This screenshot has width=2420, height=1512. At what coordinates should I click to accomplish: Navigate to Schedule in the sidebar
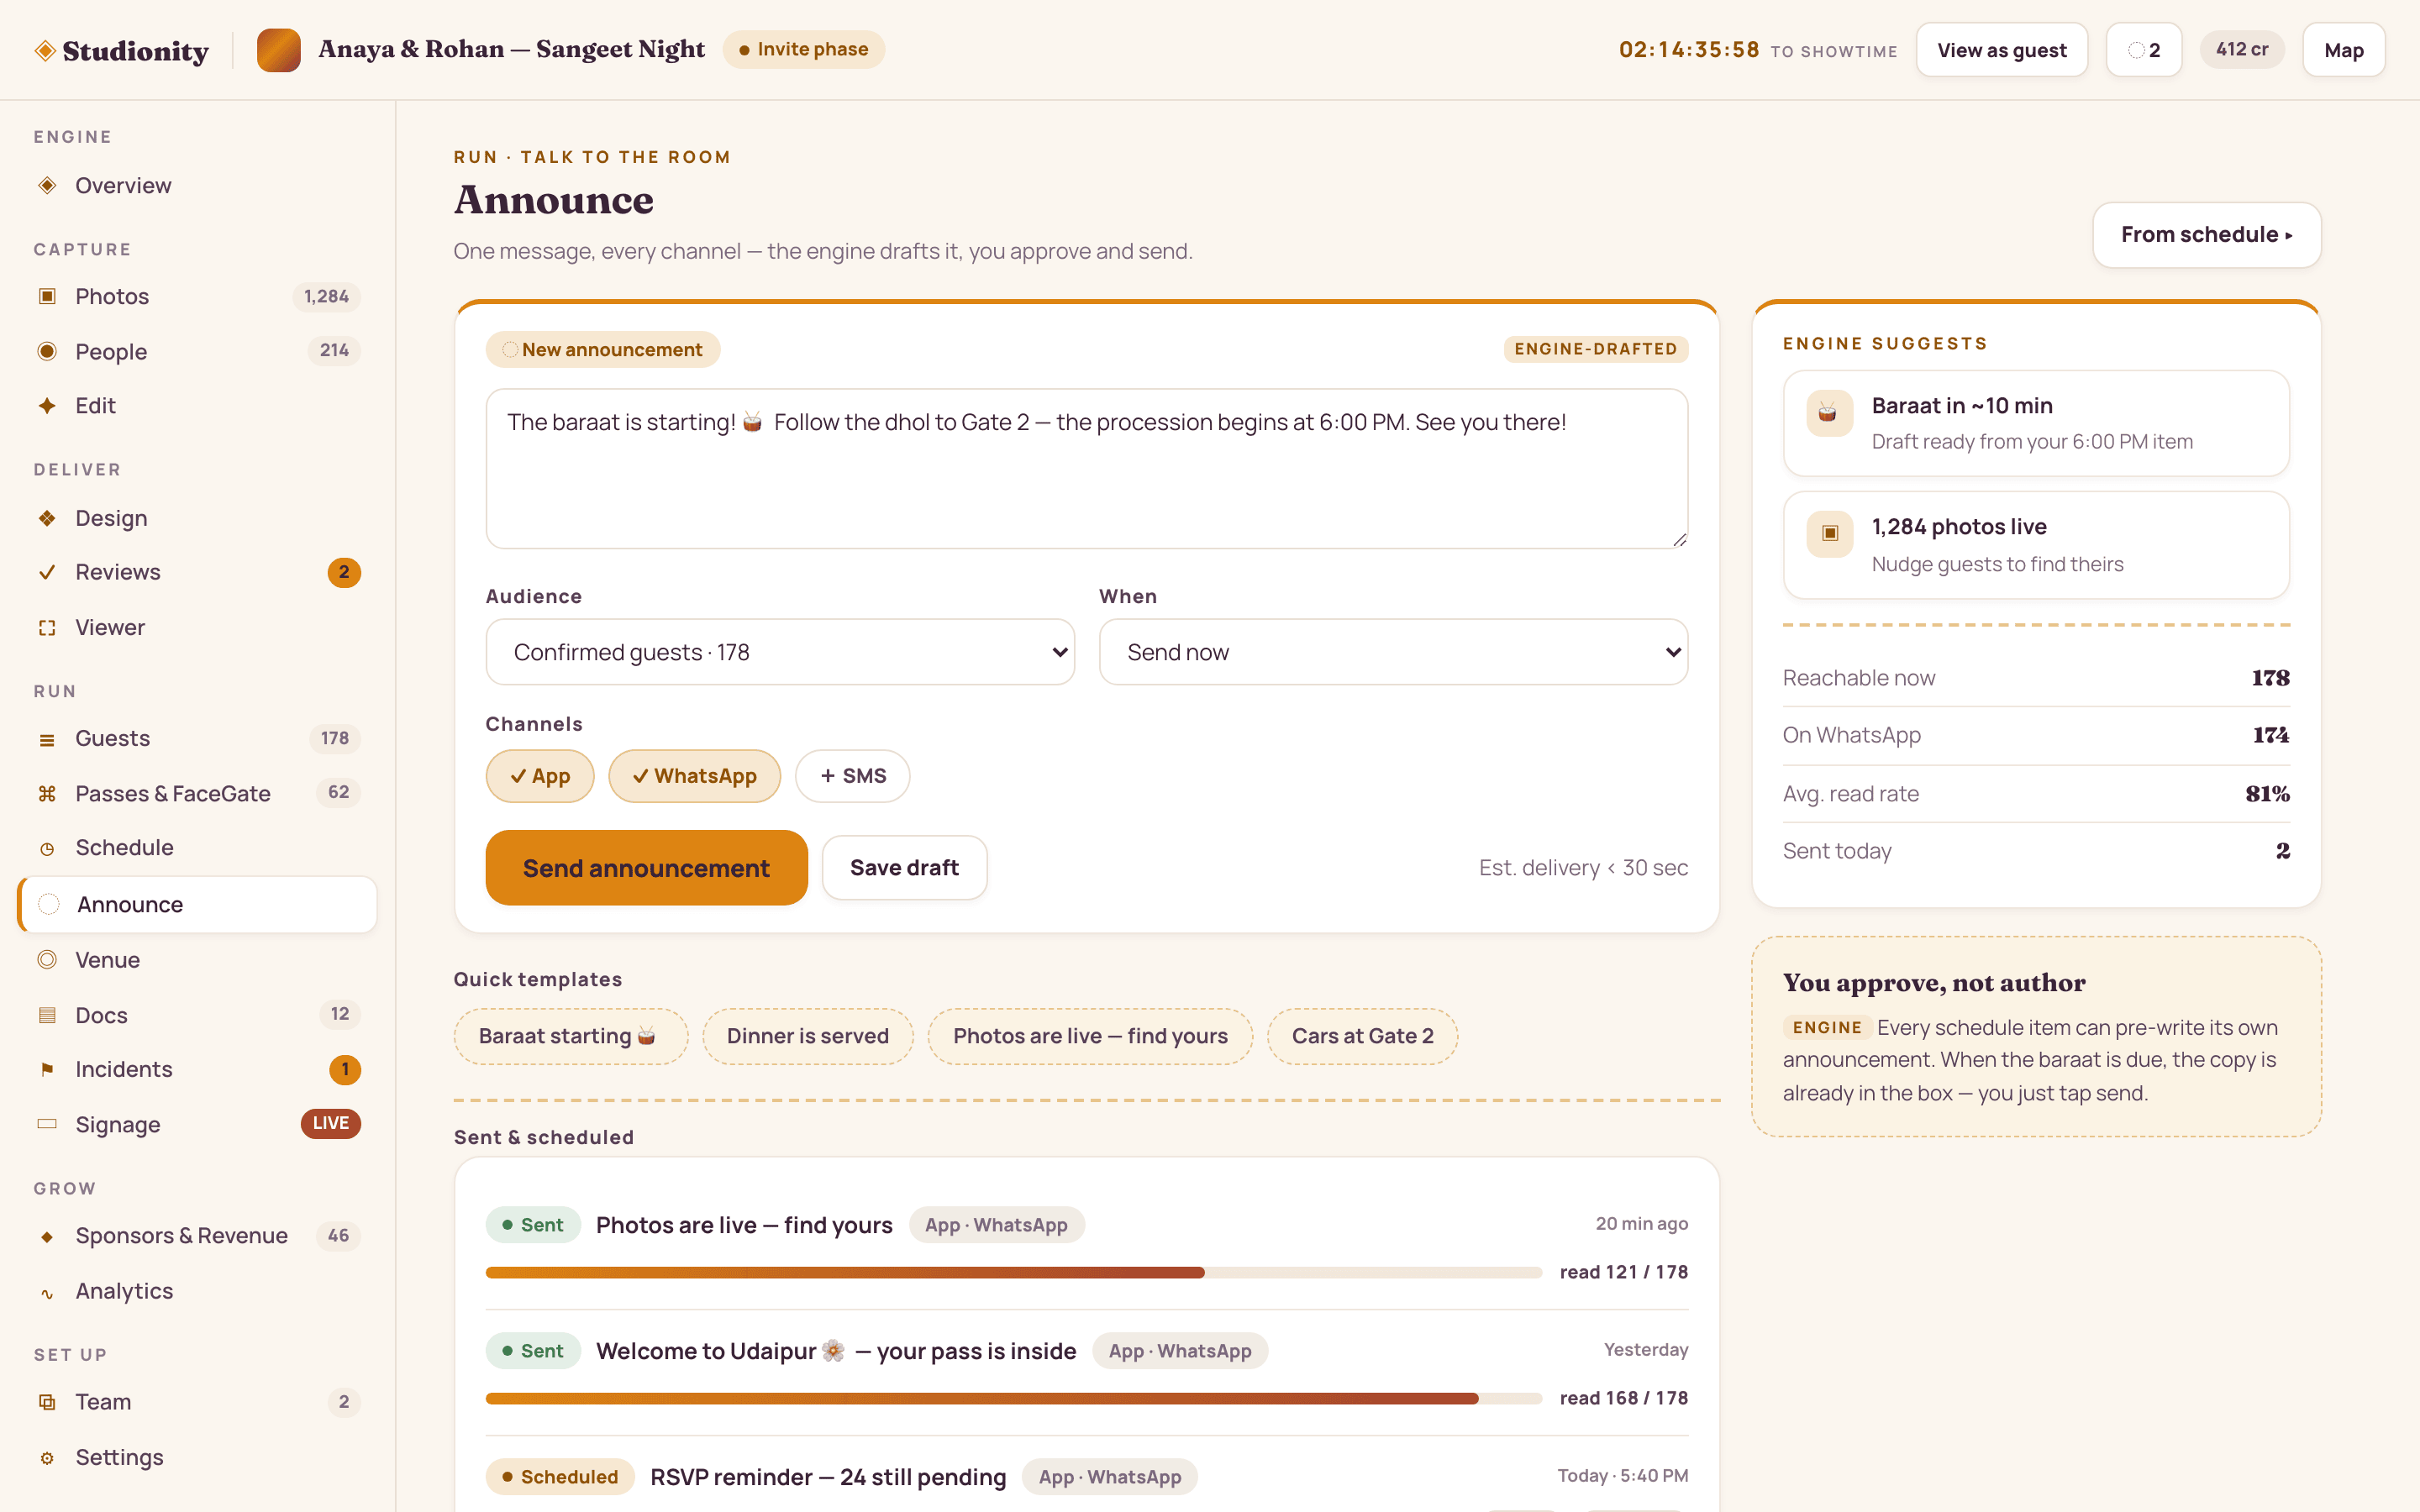197,848
